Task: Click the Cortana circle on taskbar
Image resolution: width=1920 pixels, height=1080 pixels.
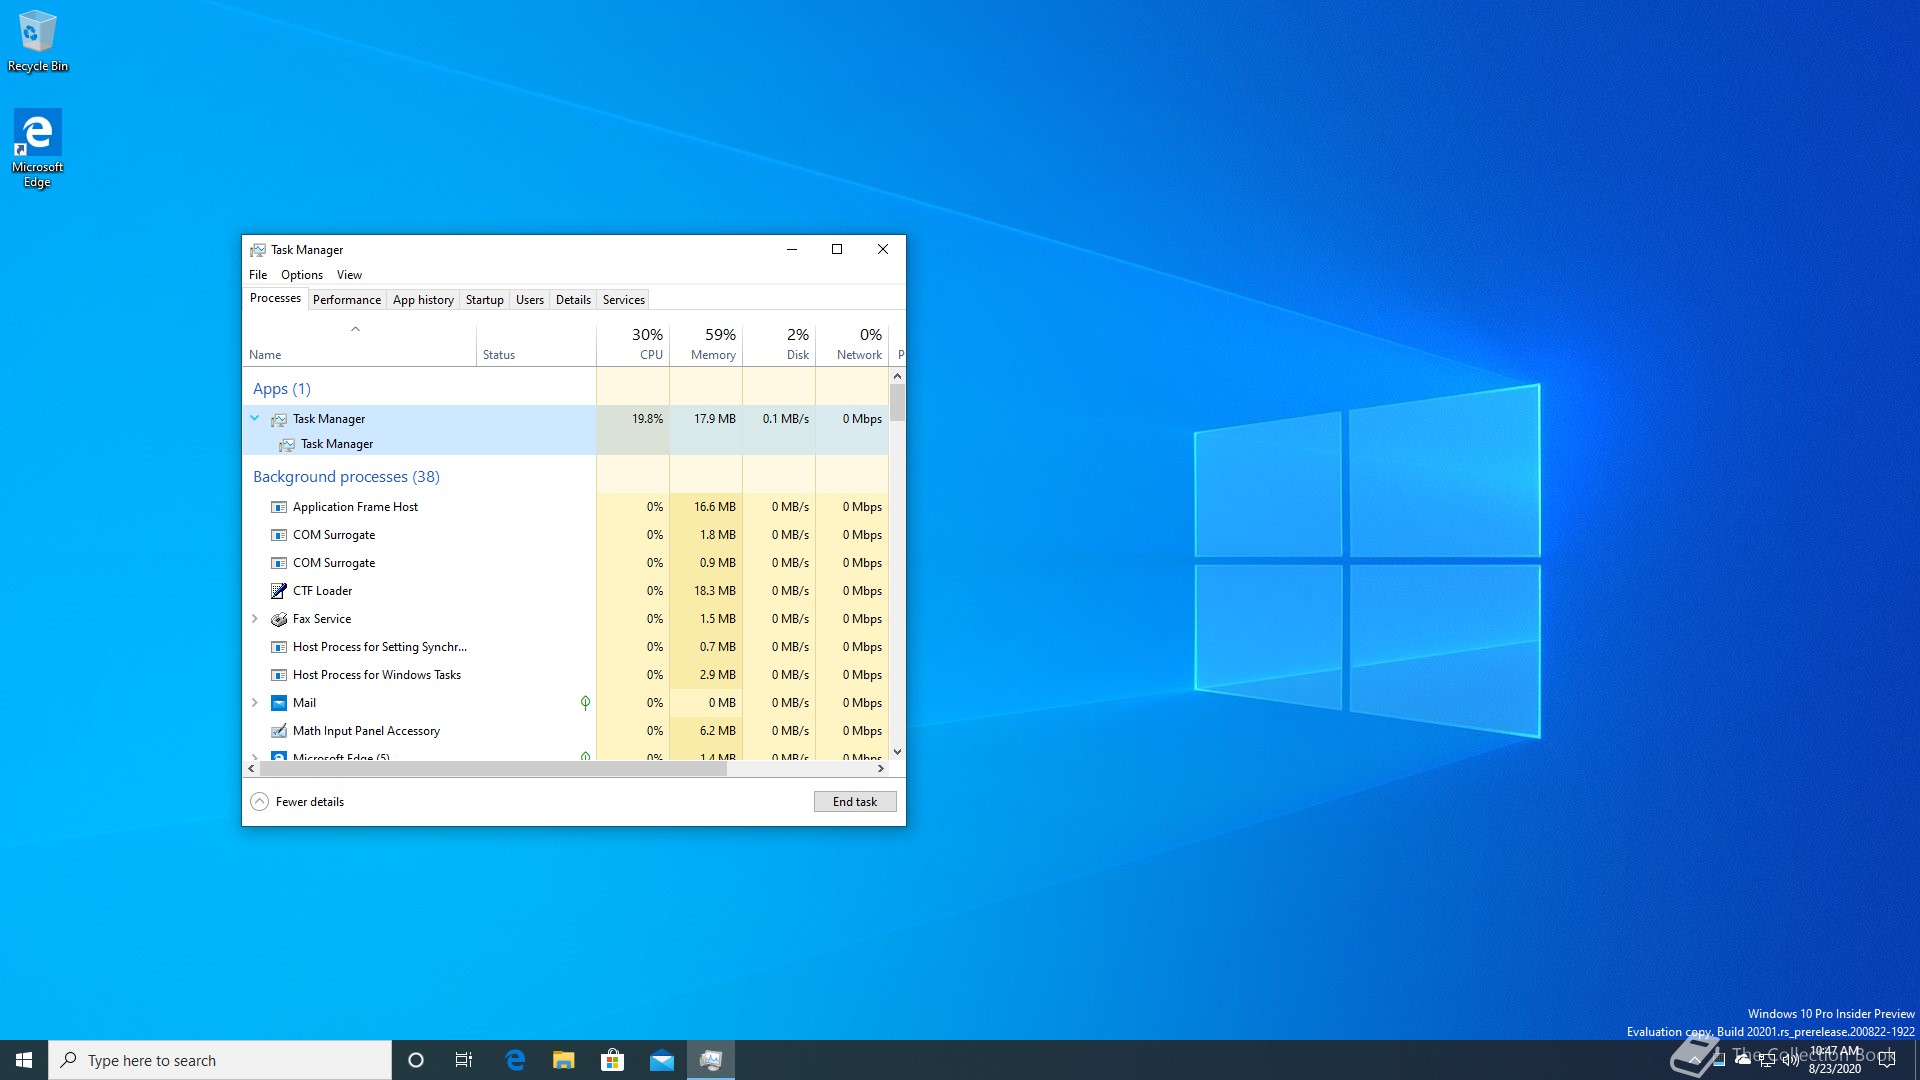Action: coord(416,1060)
